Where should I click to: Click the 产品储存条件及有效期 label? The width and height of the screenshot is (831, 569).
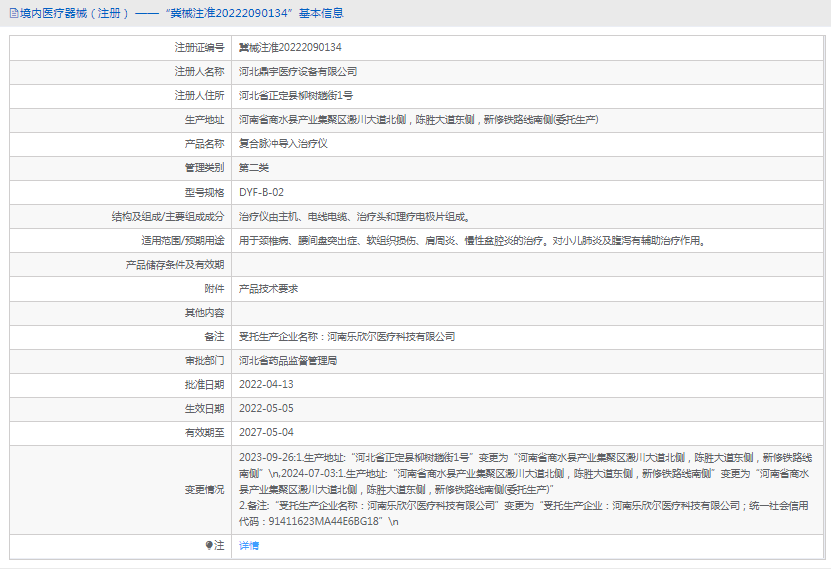(x=175, y=265)
